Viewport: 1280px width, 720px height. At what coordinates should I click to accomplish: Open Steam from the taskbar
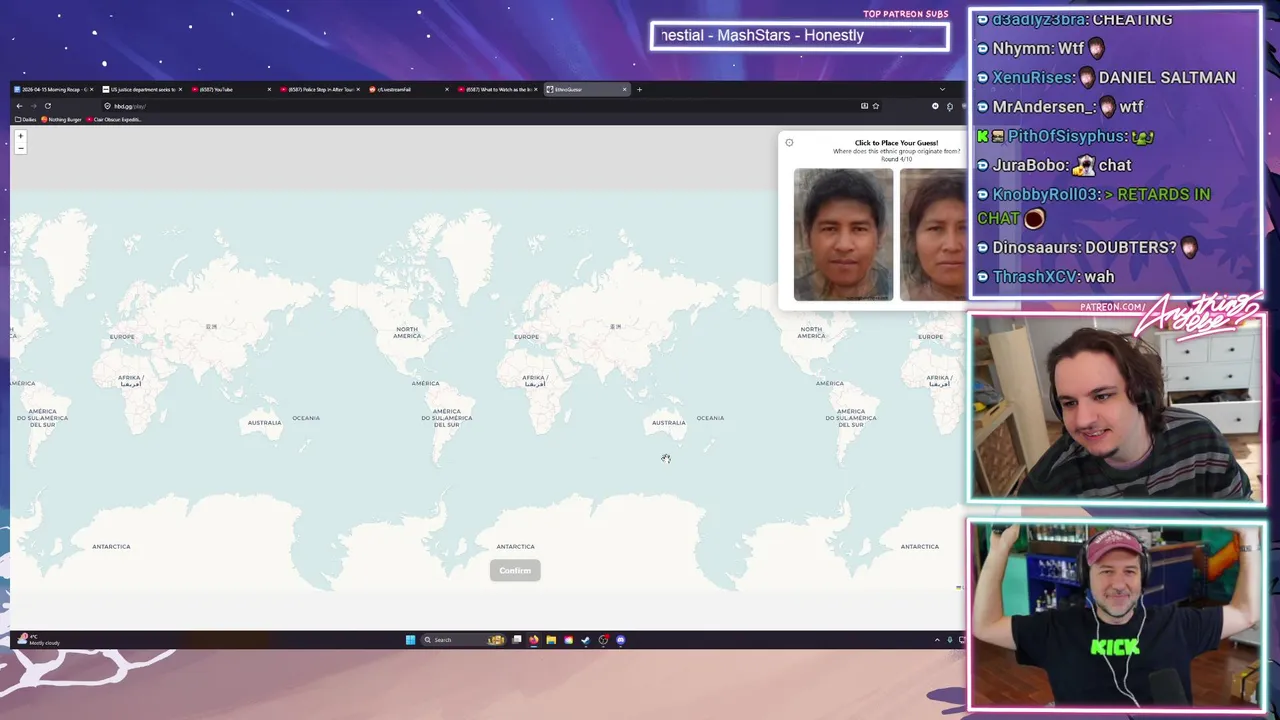(586, 640)
